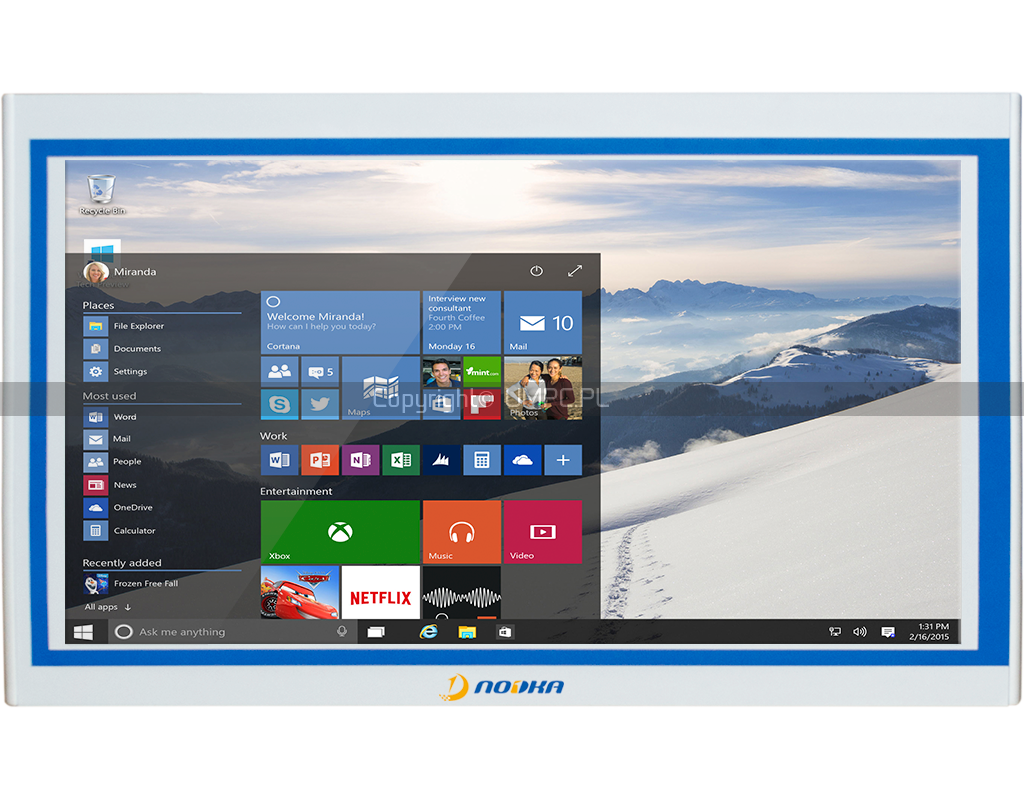Screen dimensions: 1024x800
Task: Add a tile with the plus button
Action: [563, 460]
